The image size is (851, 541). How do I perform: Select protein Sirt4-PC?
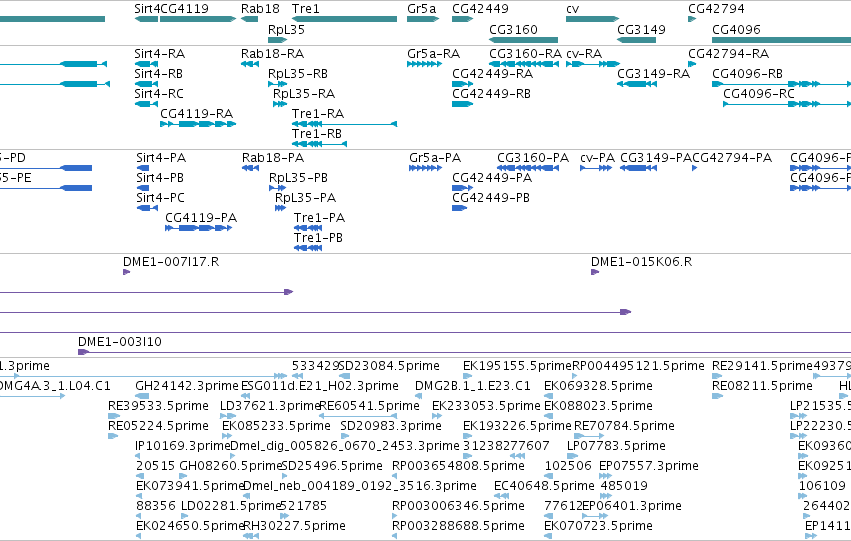pos(147,208)
